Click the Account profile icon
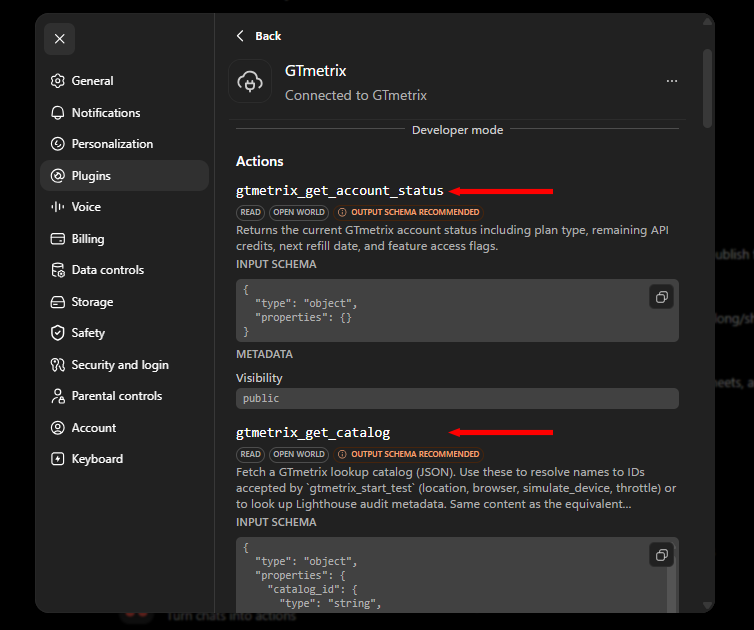 pyautogui.click(x=58, y=428)
